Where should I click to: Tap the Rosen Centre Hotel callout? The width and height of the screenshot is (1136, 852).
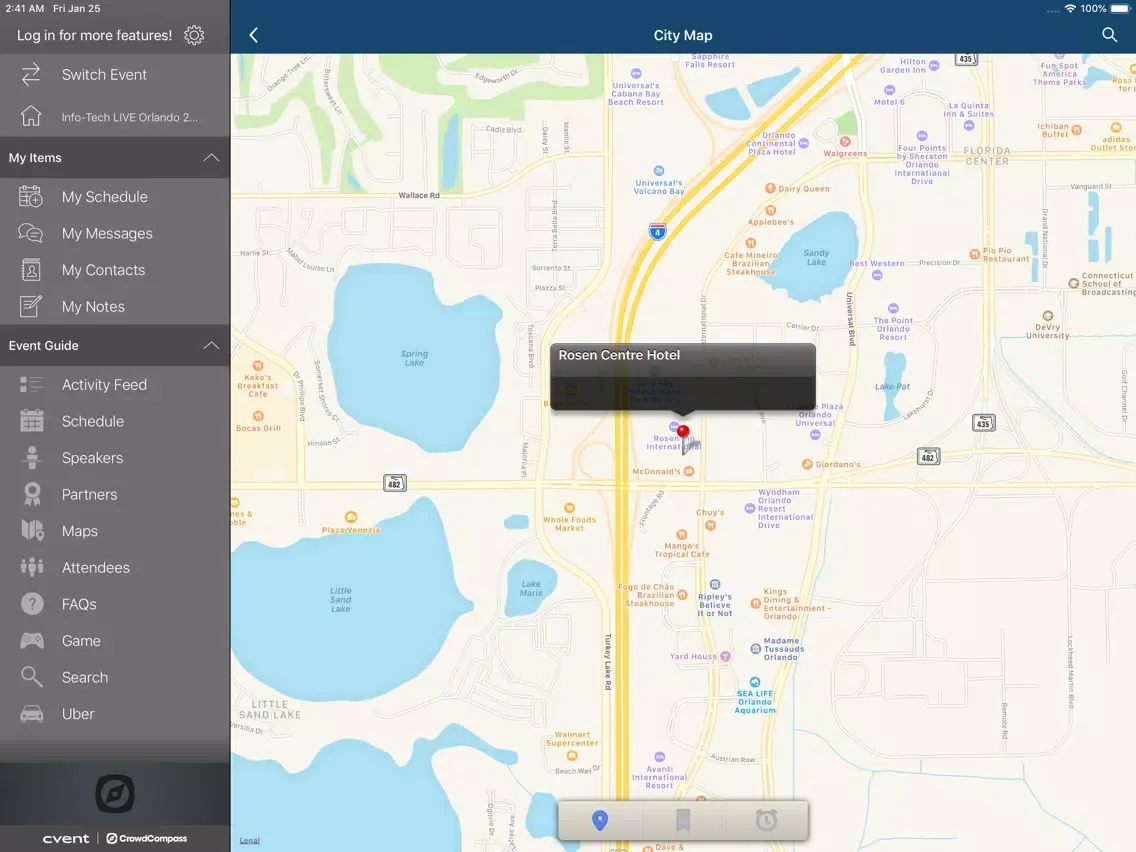point(682,377)
